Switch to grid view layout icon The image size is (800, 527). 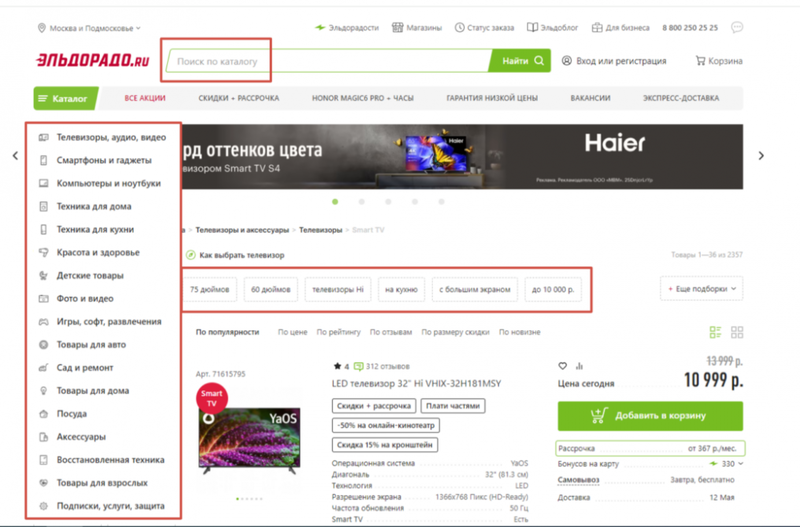click(x=737, y=332)
